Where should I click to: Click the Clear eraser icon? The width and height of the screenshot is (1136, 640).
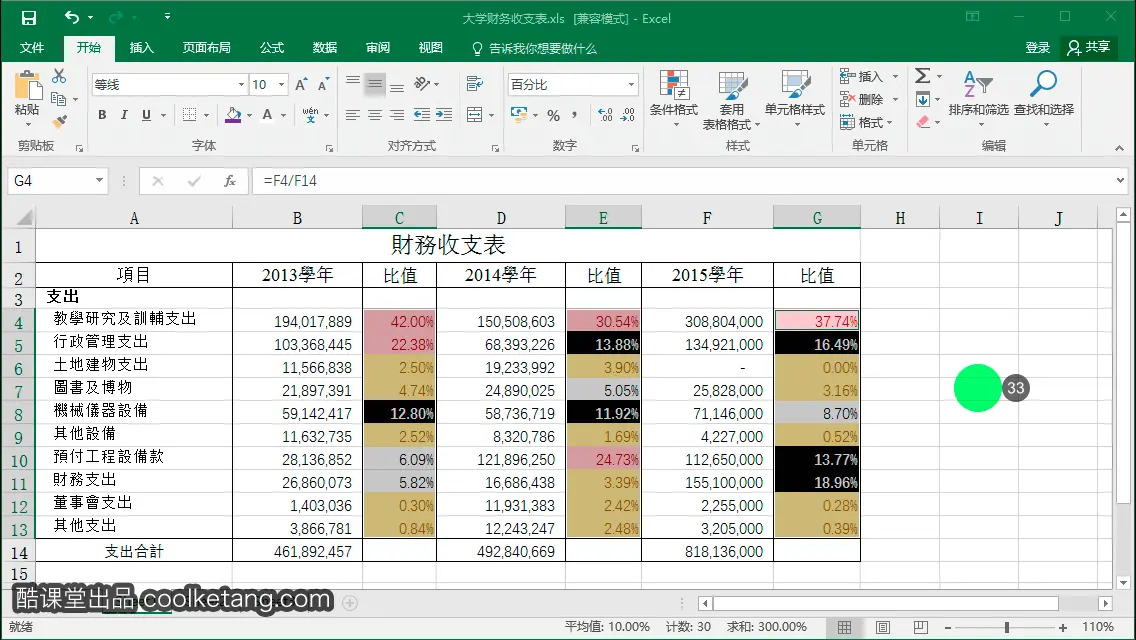pos(922,122)
